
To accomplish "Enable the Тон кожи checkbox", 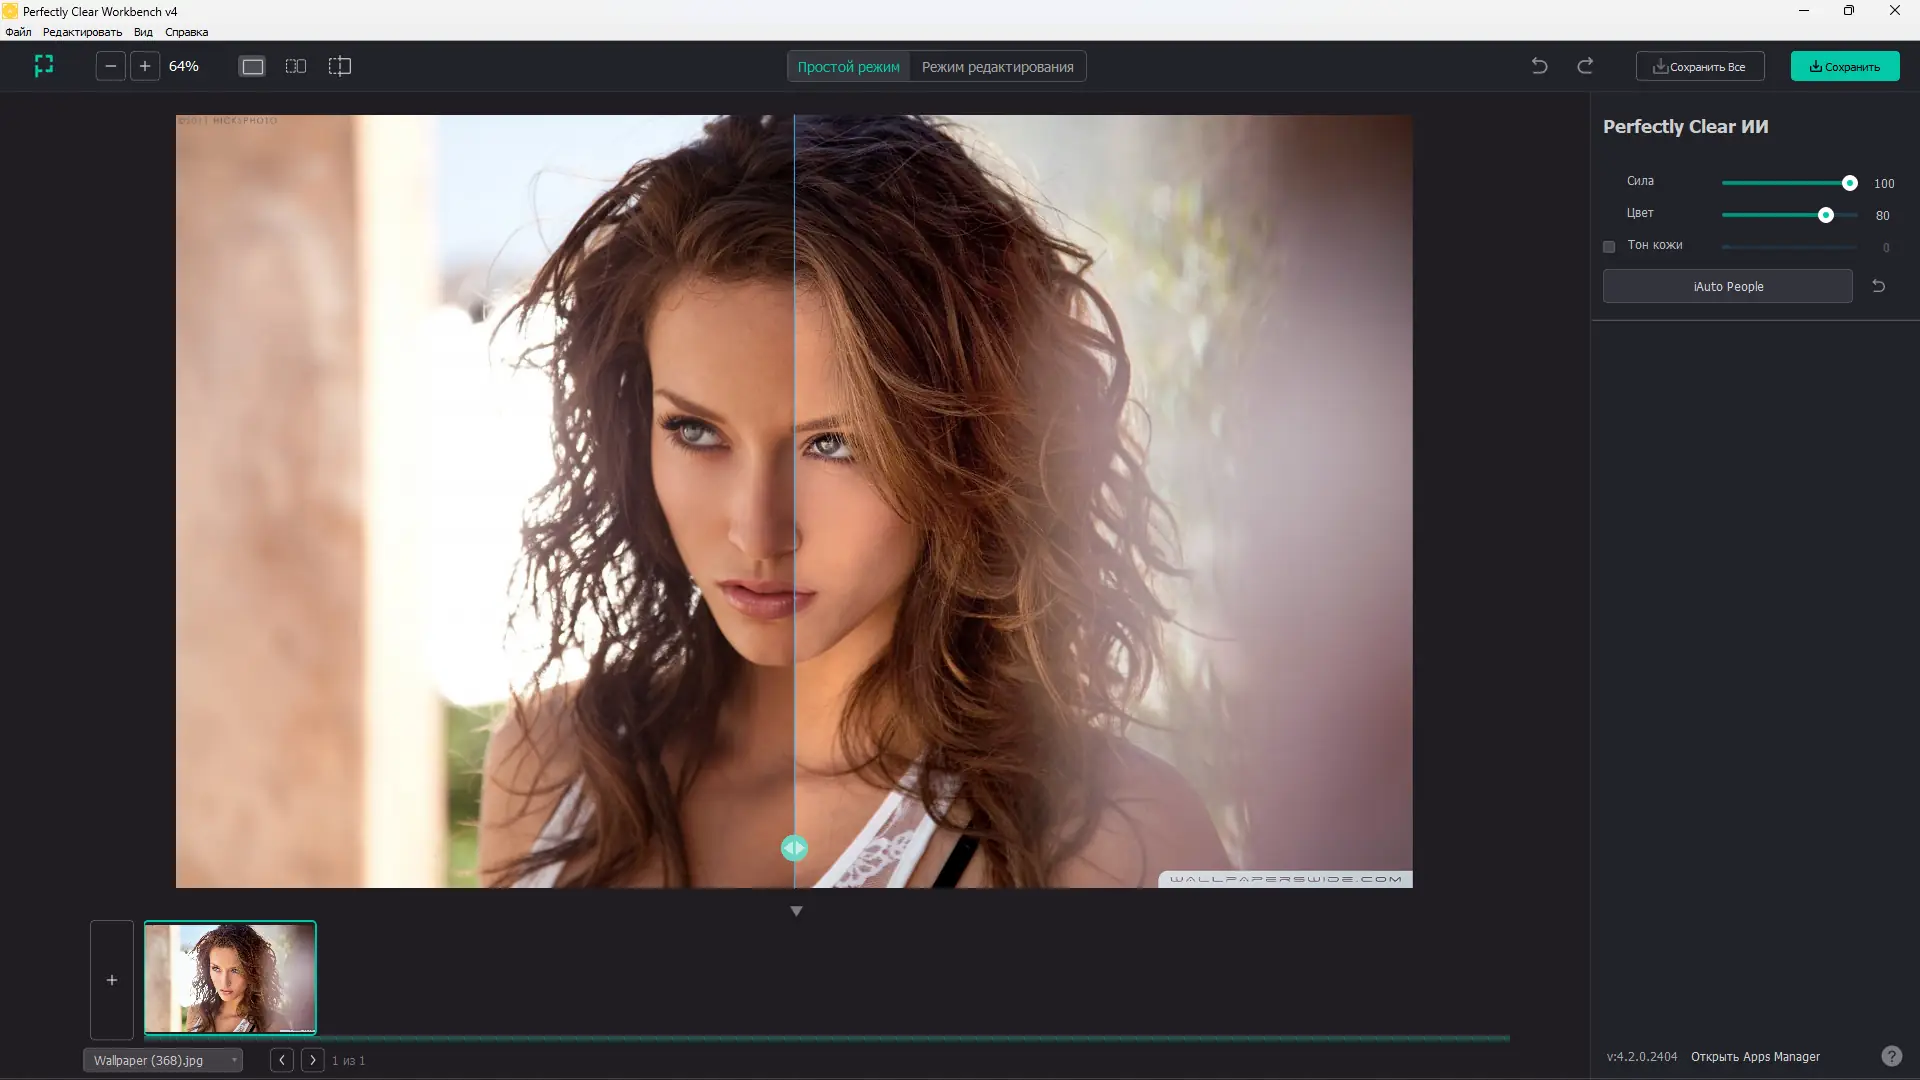I will tap(1609, 246).
